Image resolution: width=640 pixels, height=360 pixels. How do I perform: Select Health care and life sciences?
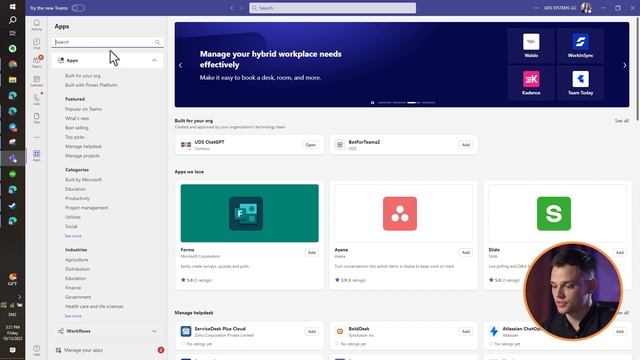(94, 307)
